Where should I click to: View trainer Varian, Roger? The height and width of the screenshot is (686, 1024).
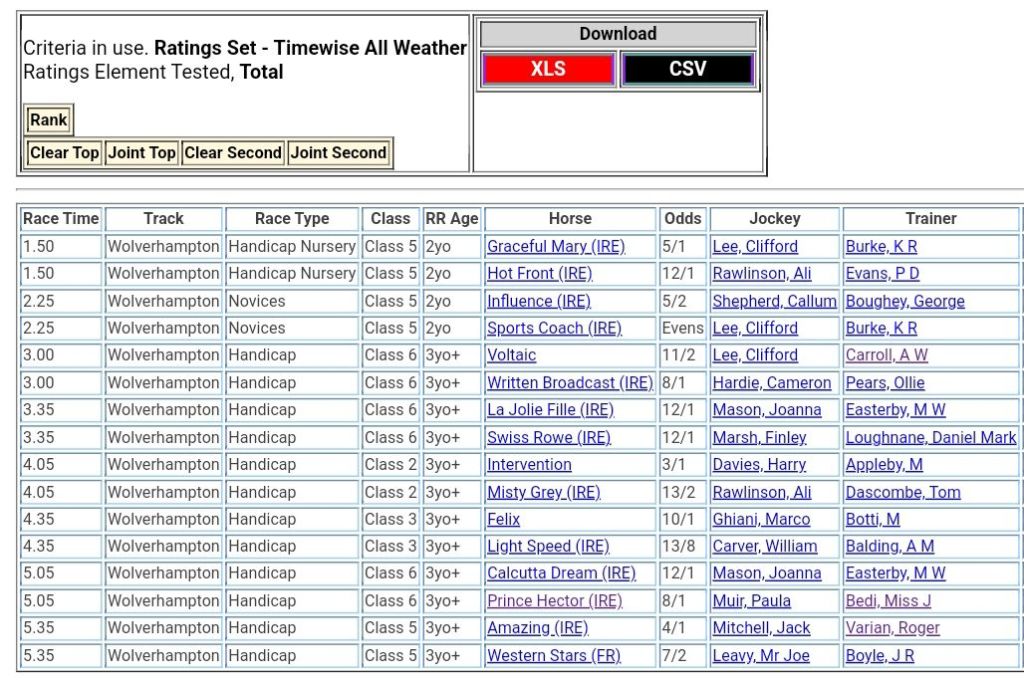click(892, 628)
